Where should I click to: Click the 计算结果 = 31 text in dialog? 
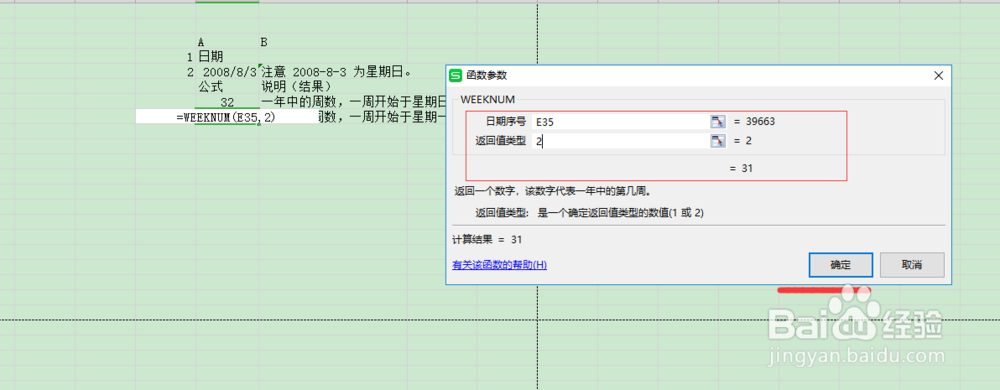pos(487,240)
